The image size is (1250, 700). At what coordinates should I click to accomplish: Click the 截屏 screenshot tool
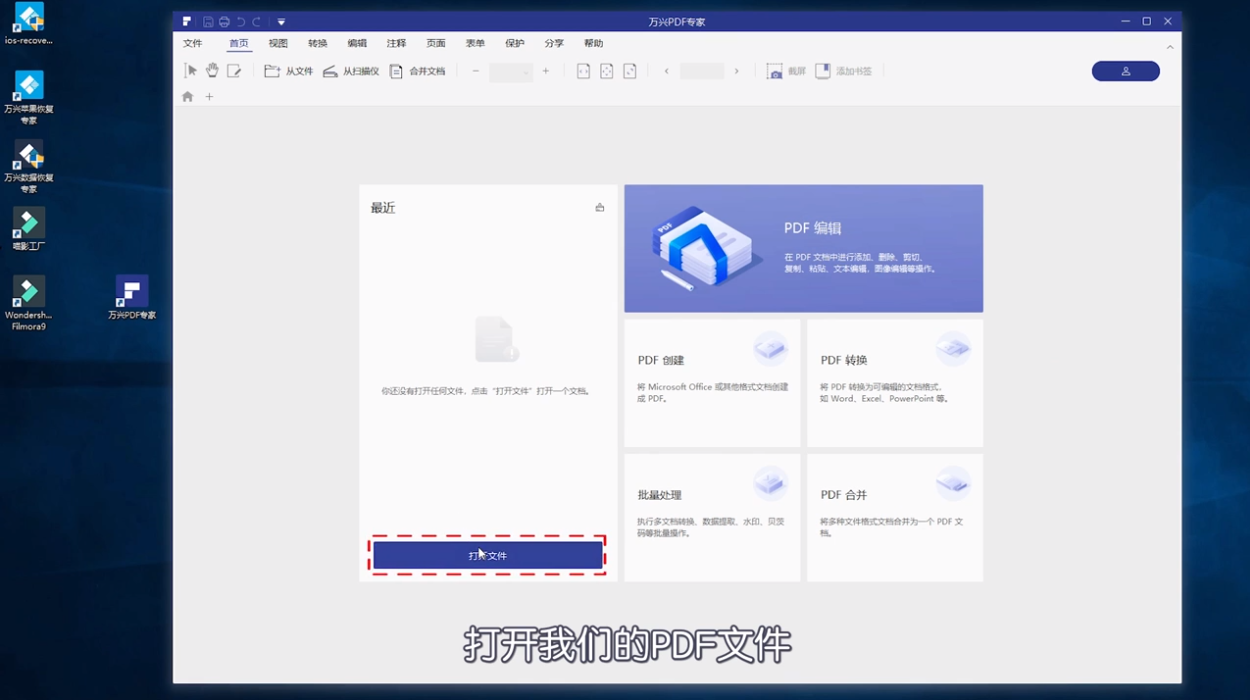[786, 71]
